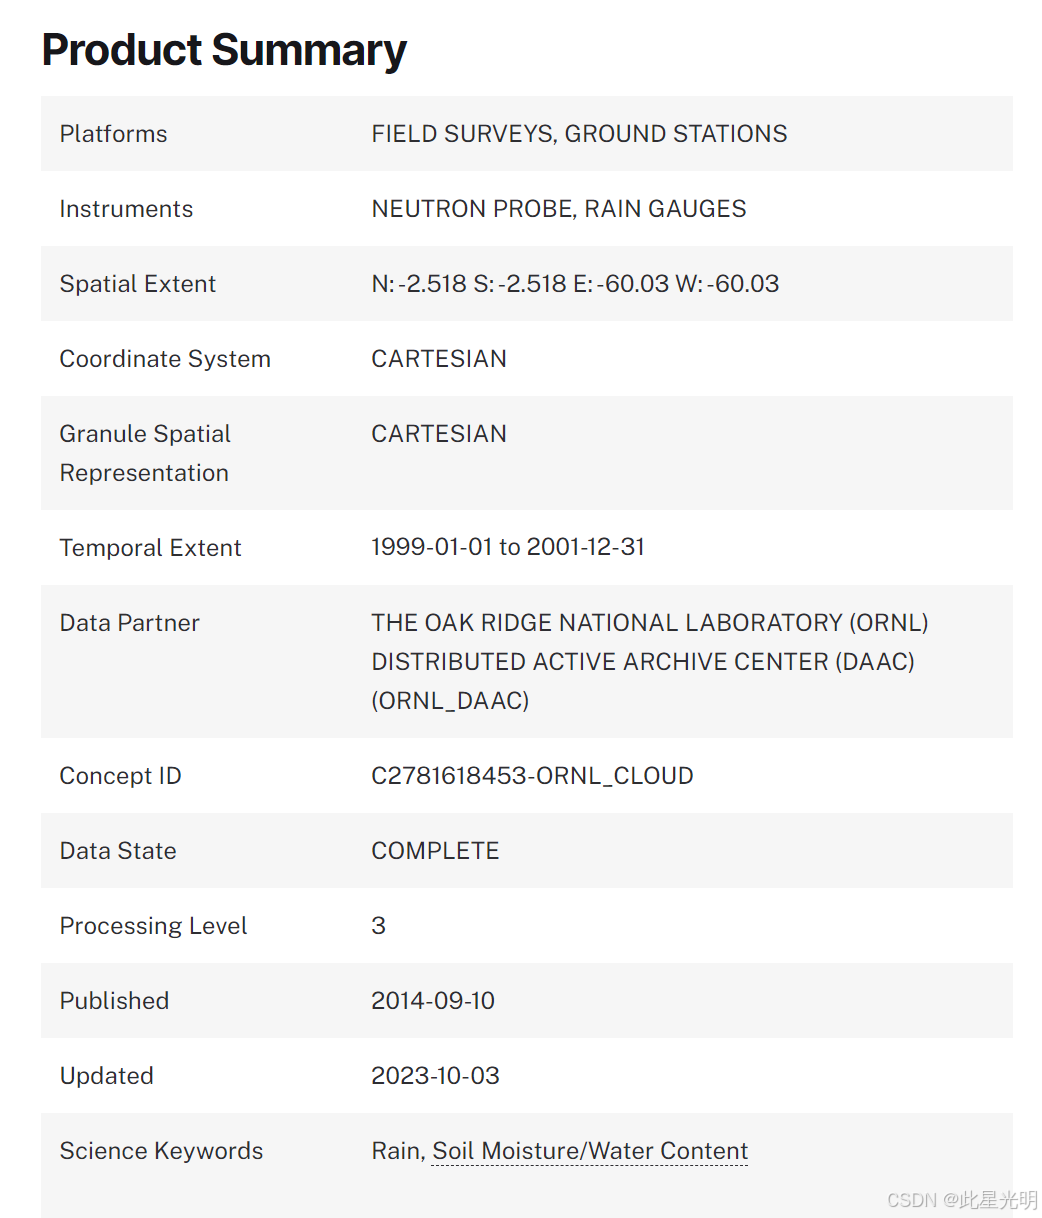The width and height of the screenshot is (1042, 1218).
Task: Click the Coordinate System label
Action: point(165,359)
